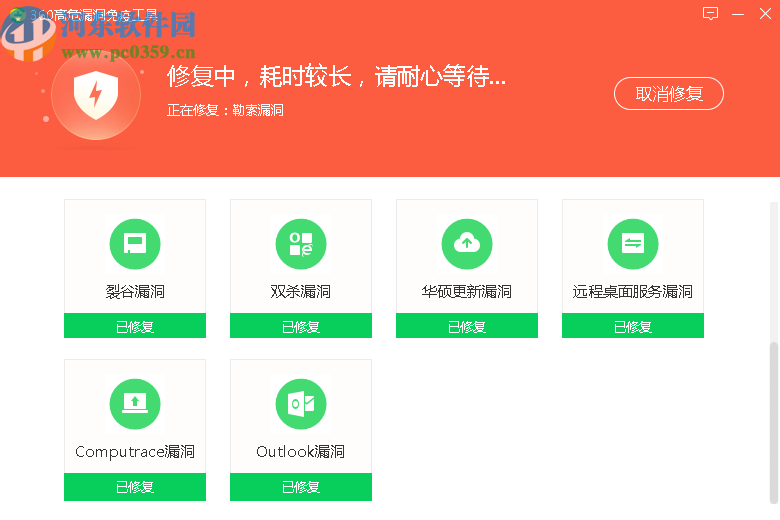Minimize the 360 vulnerability tool window
Viewport: 780px width, 520px height.
pos(738,14)
